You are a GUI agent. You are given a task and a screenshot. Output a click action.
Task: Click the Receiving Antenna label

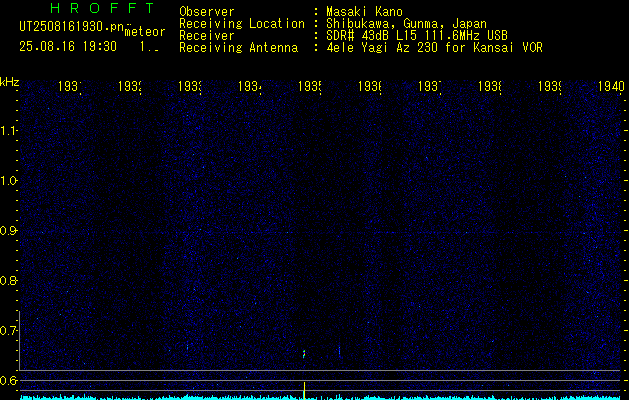point(238,48)
